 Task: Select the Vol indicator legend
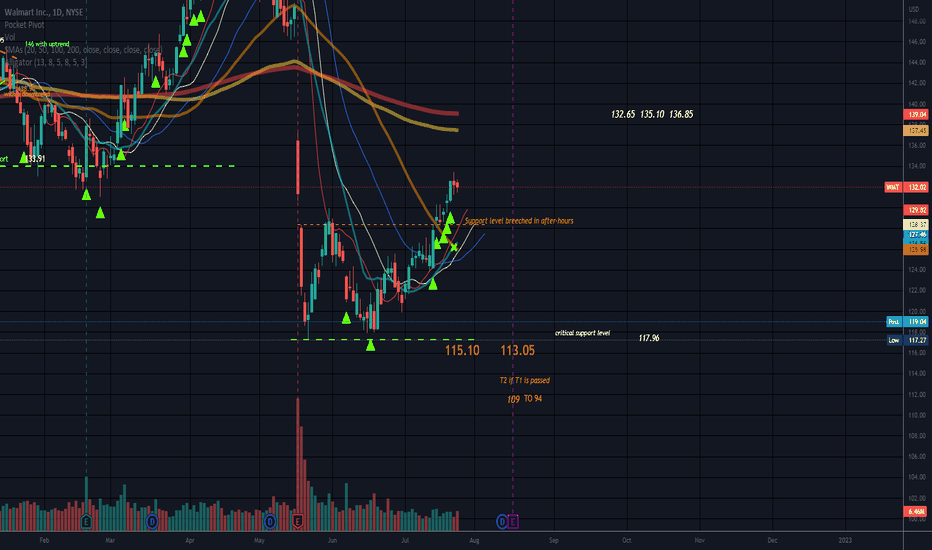pyautogui.click(x=10, y=37)
